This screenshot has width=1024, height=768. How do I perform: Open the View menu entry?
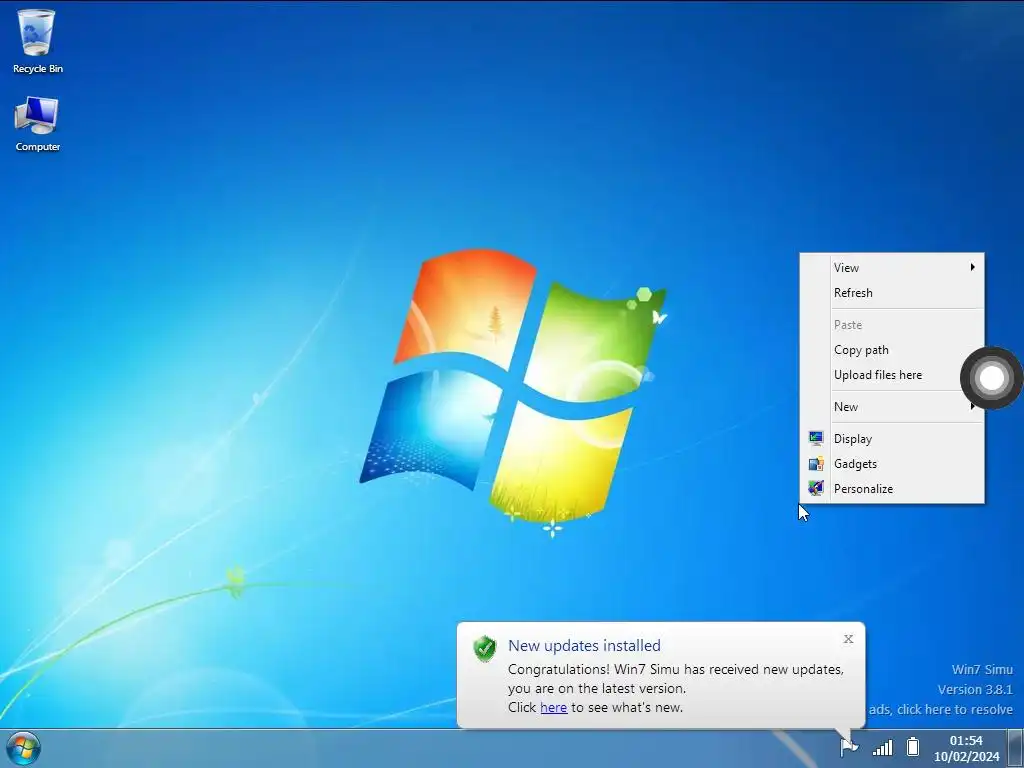891,268
